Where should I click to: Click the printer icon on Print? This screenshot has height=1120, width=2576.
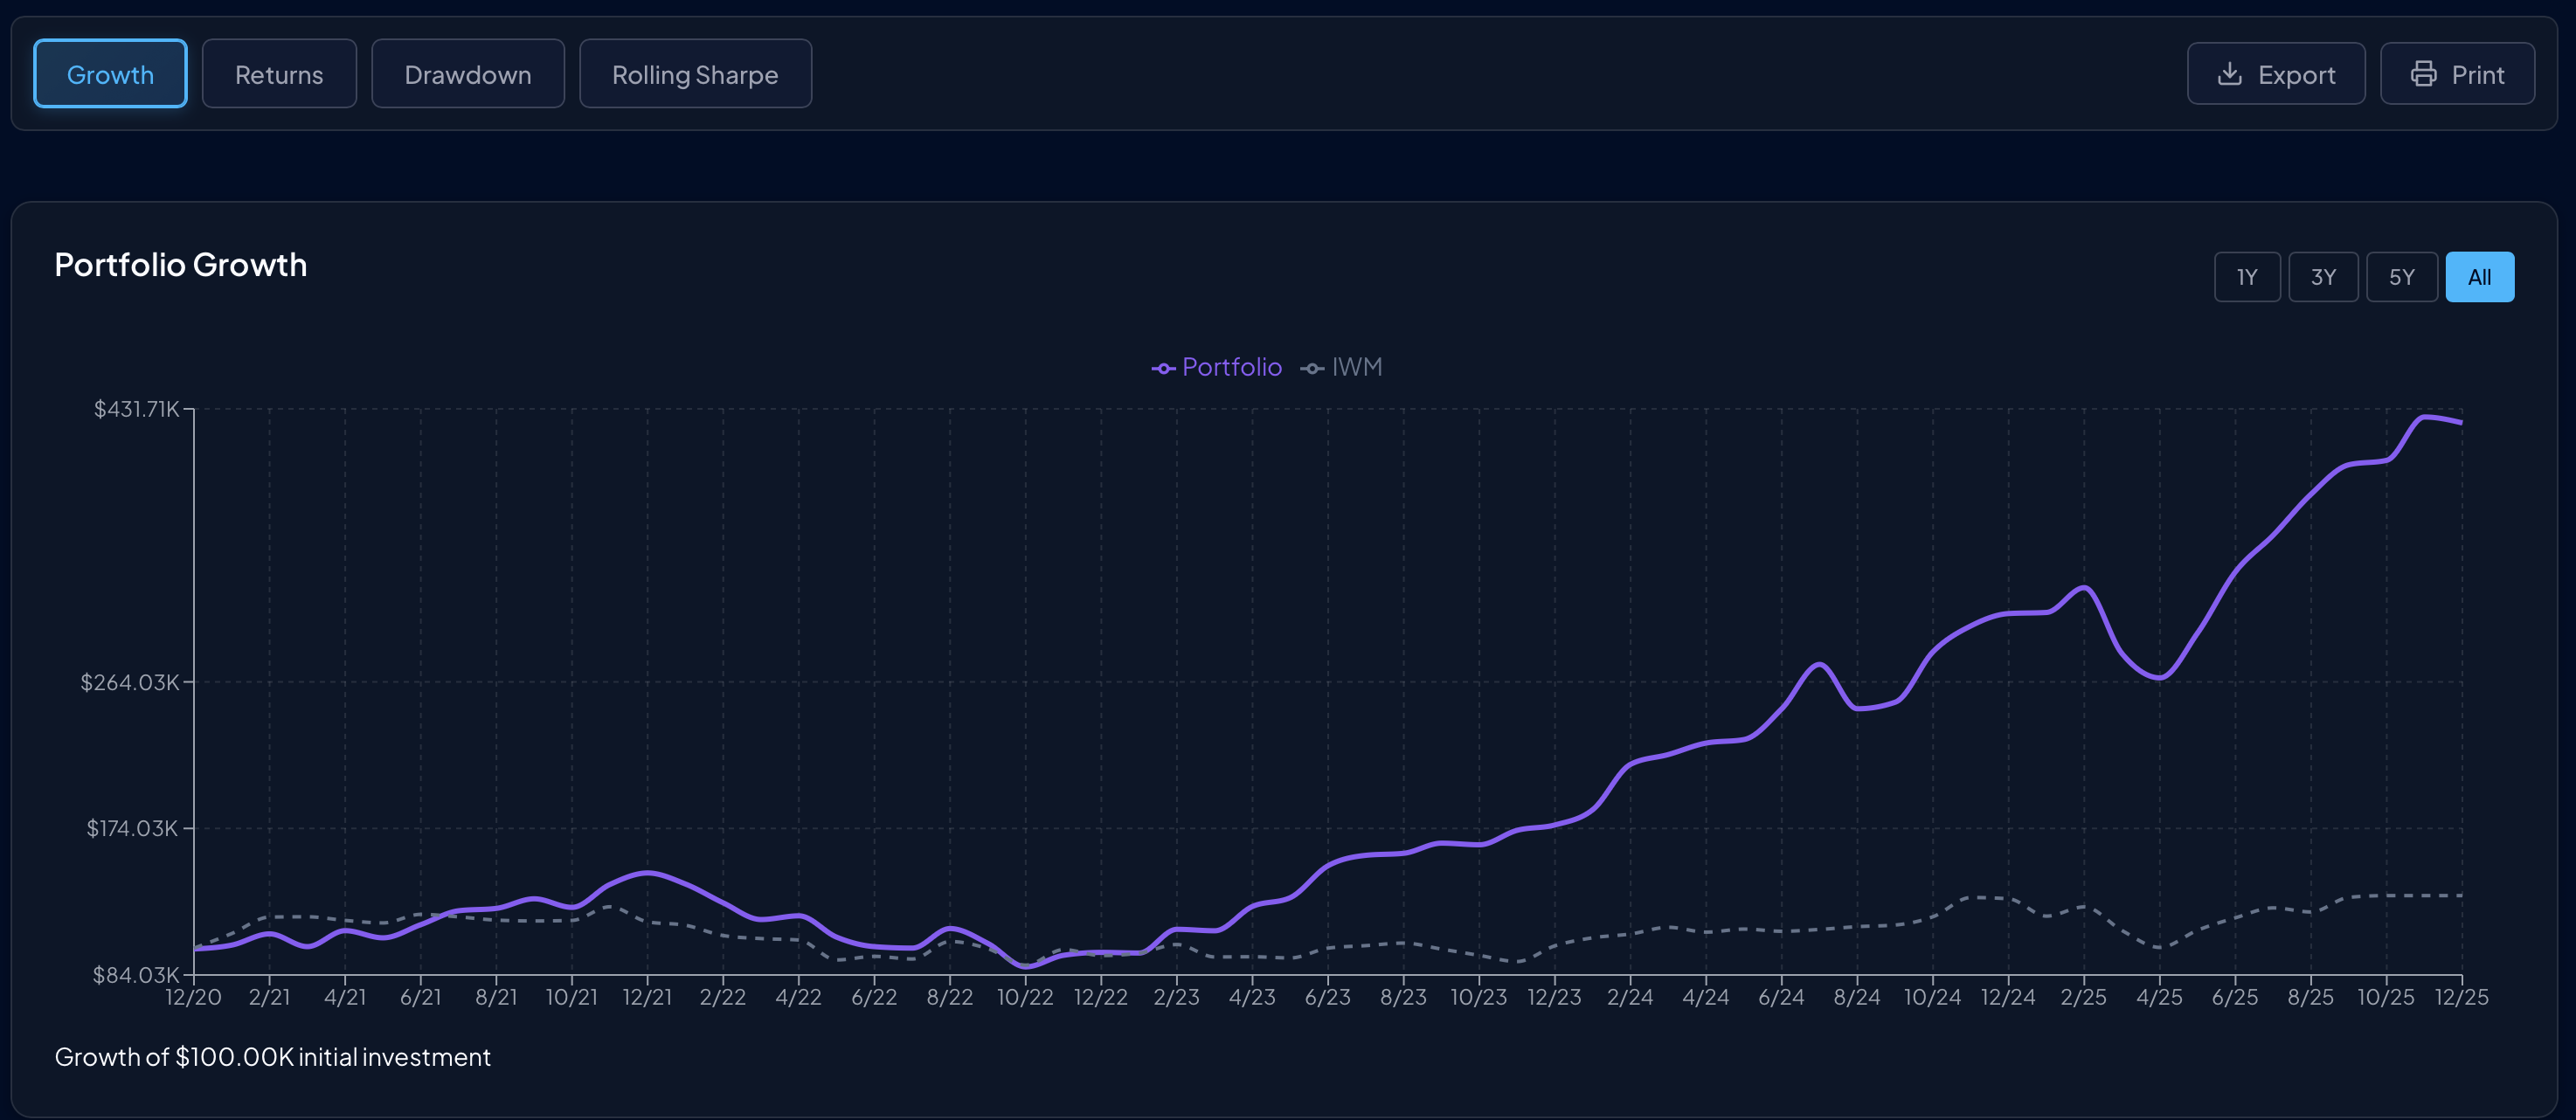point(2423,74)
